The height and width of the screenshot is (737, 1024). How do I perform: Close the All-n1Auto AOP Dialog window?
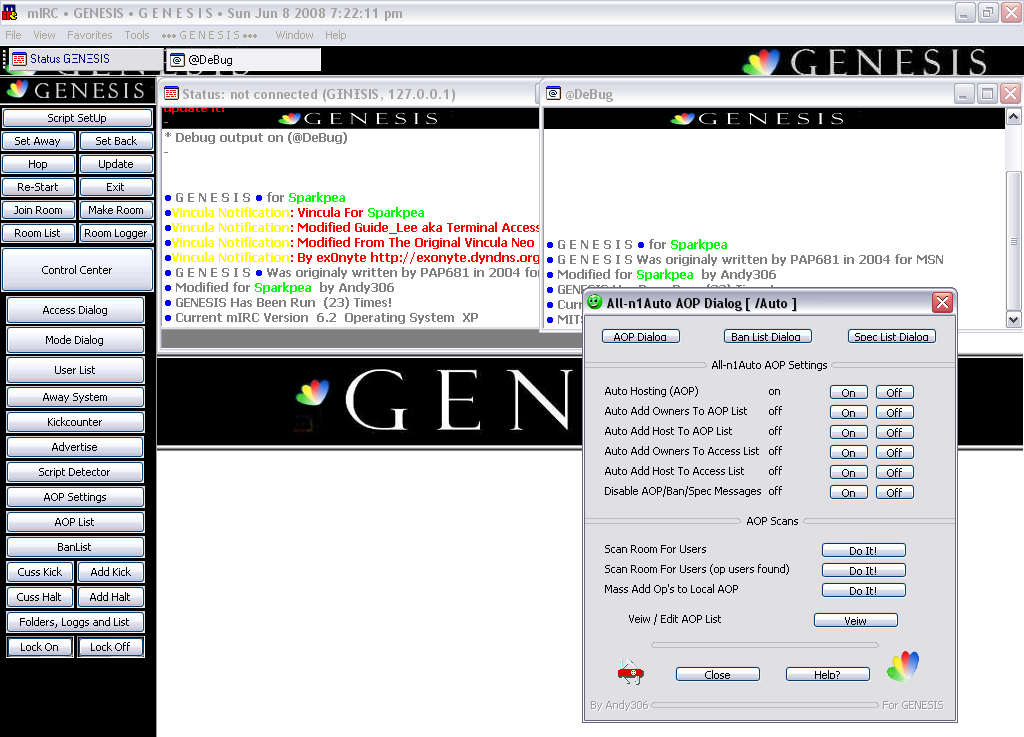[x=942, y=302]
